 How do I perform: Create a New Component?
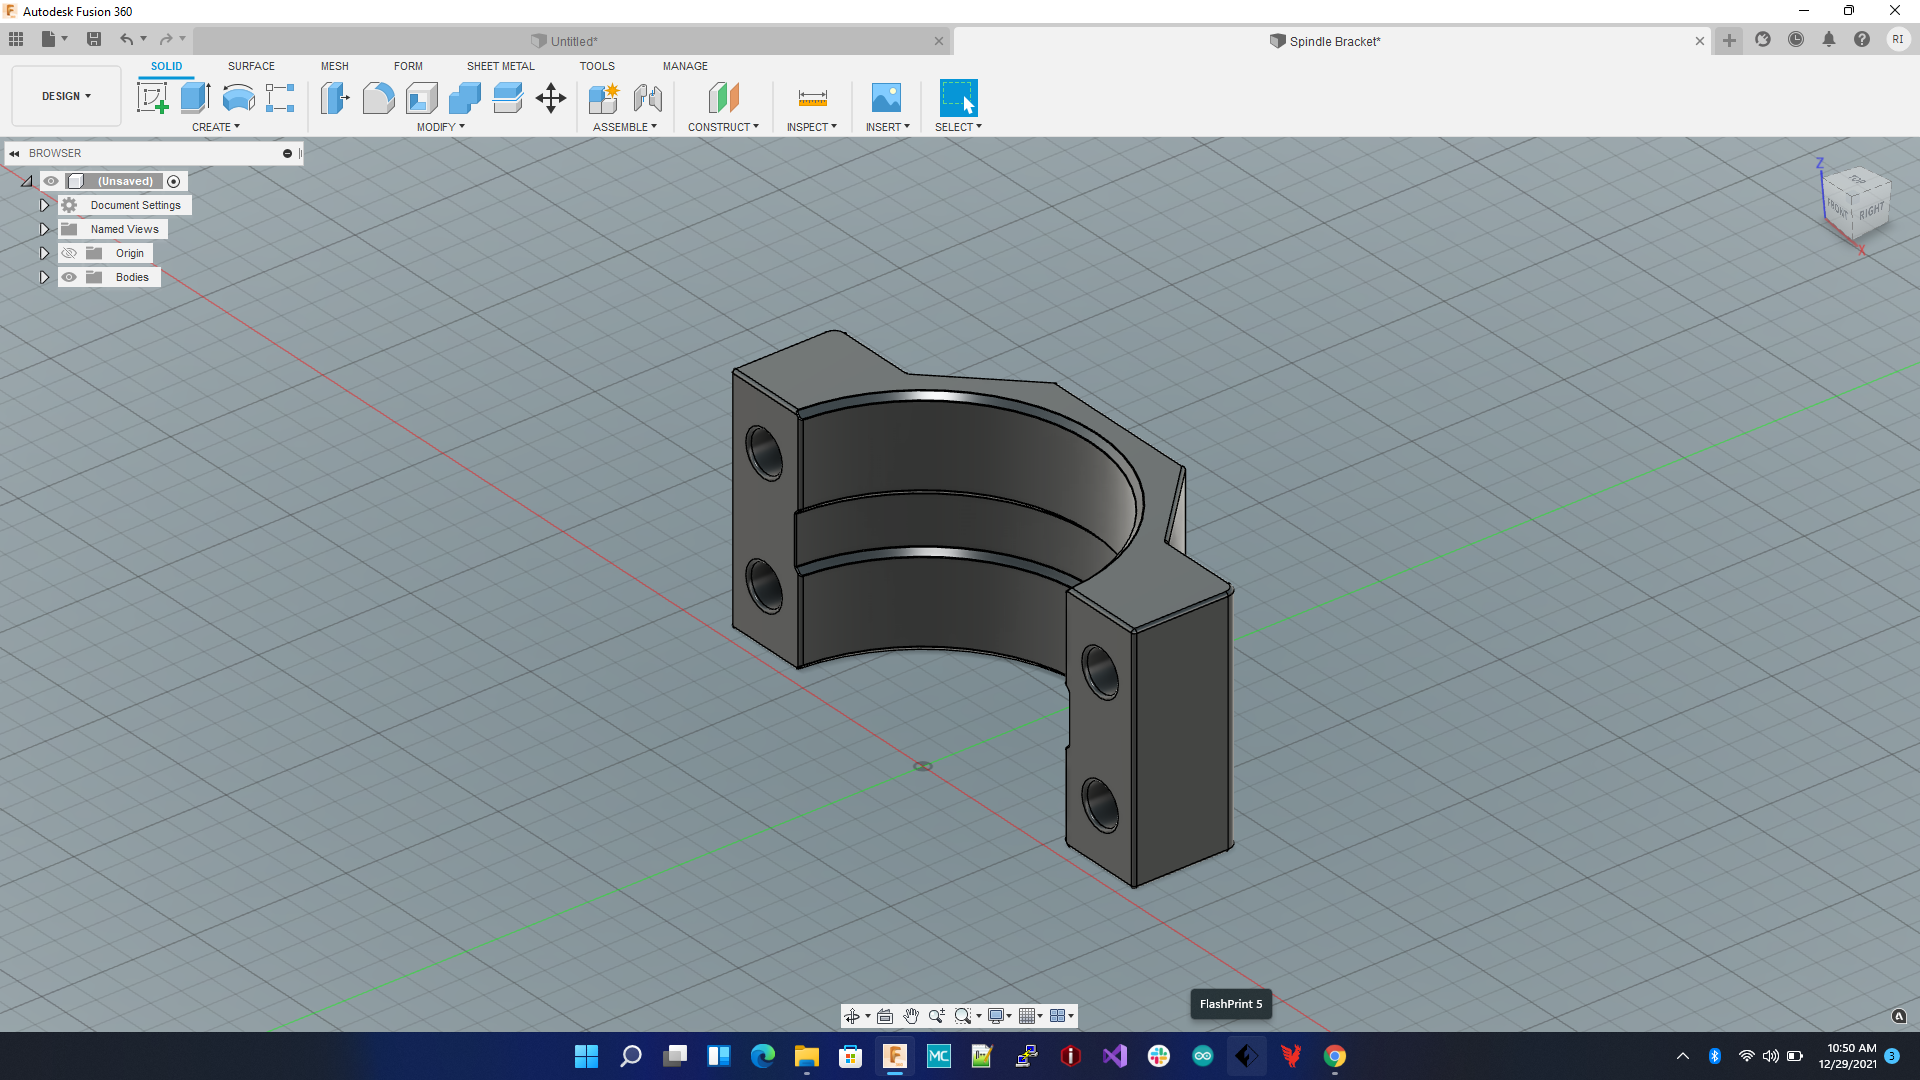[x=604, y=98]
